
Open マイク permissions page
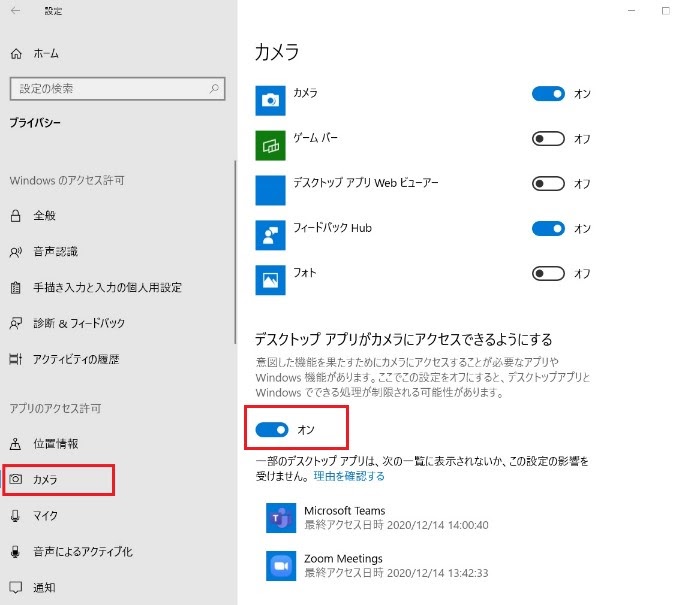(x=45, y=515)
